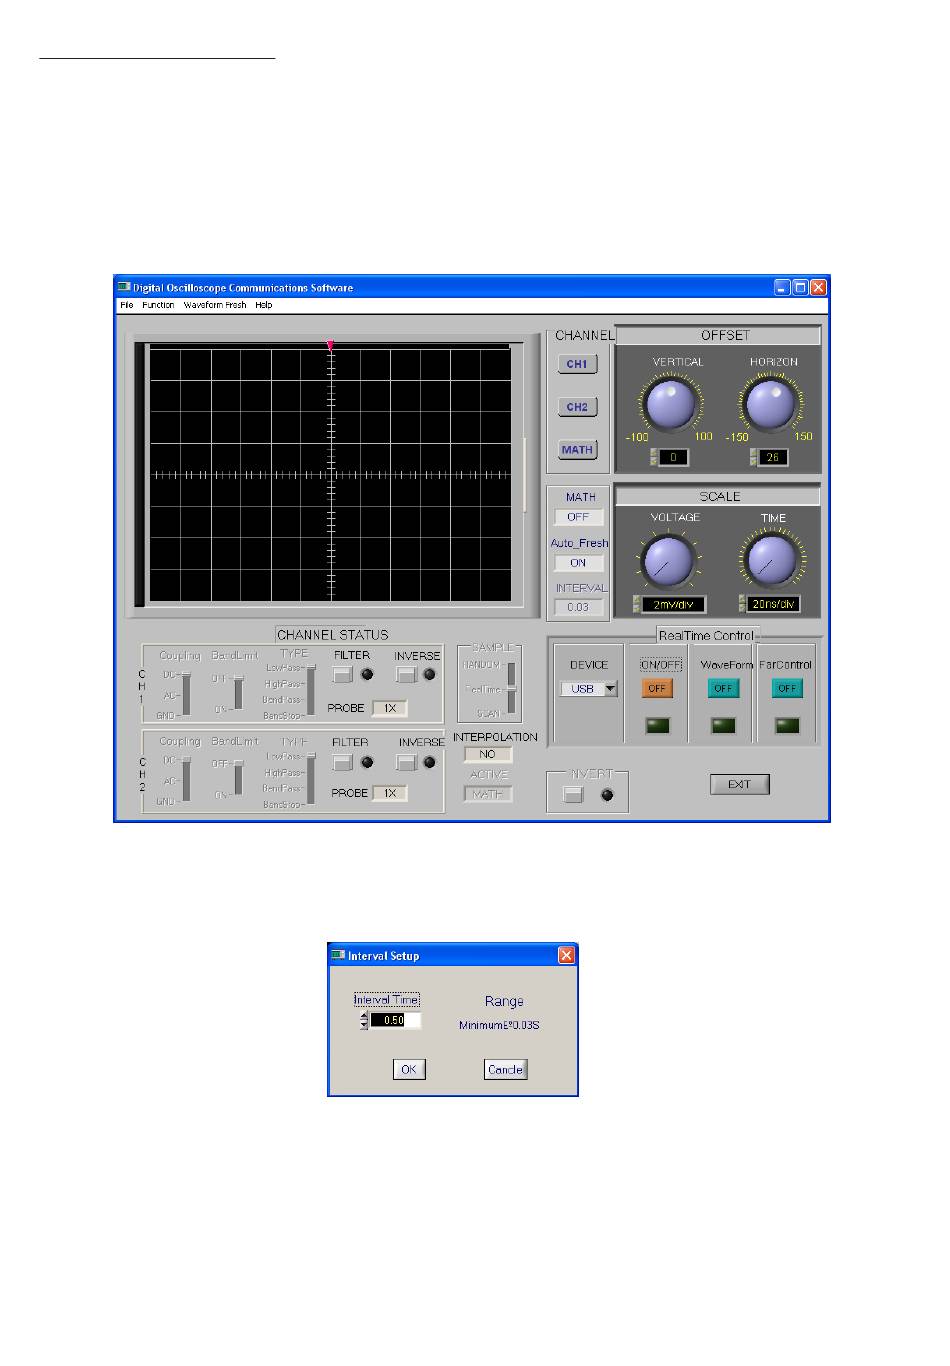Click the horizon offset value field showing 26

tap(772, 458)
